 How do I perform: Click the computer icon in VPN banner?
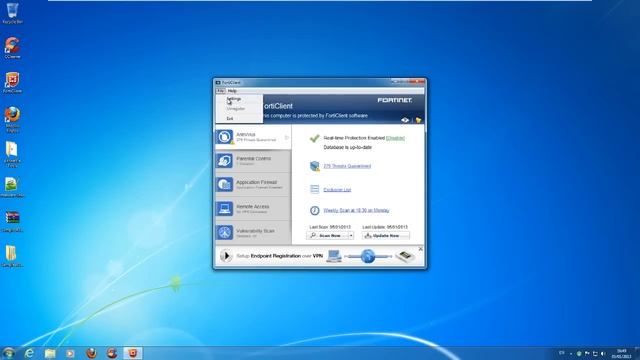(334, 256)
